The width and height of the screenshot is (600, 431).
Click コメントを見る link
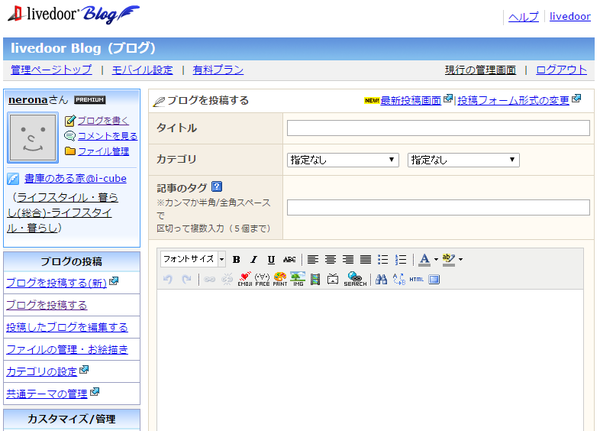coord(108,136)
